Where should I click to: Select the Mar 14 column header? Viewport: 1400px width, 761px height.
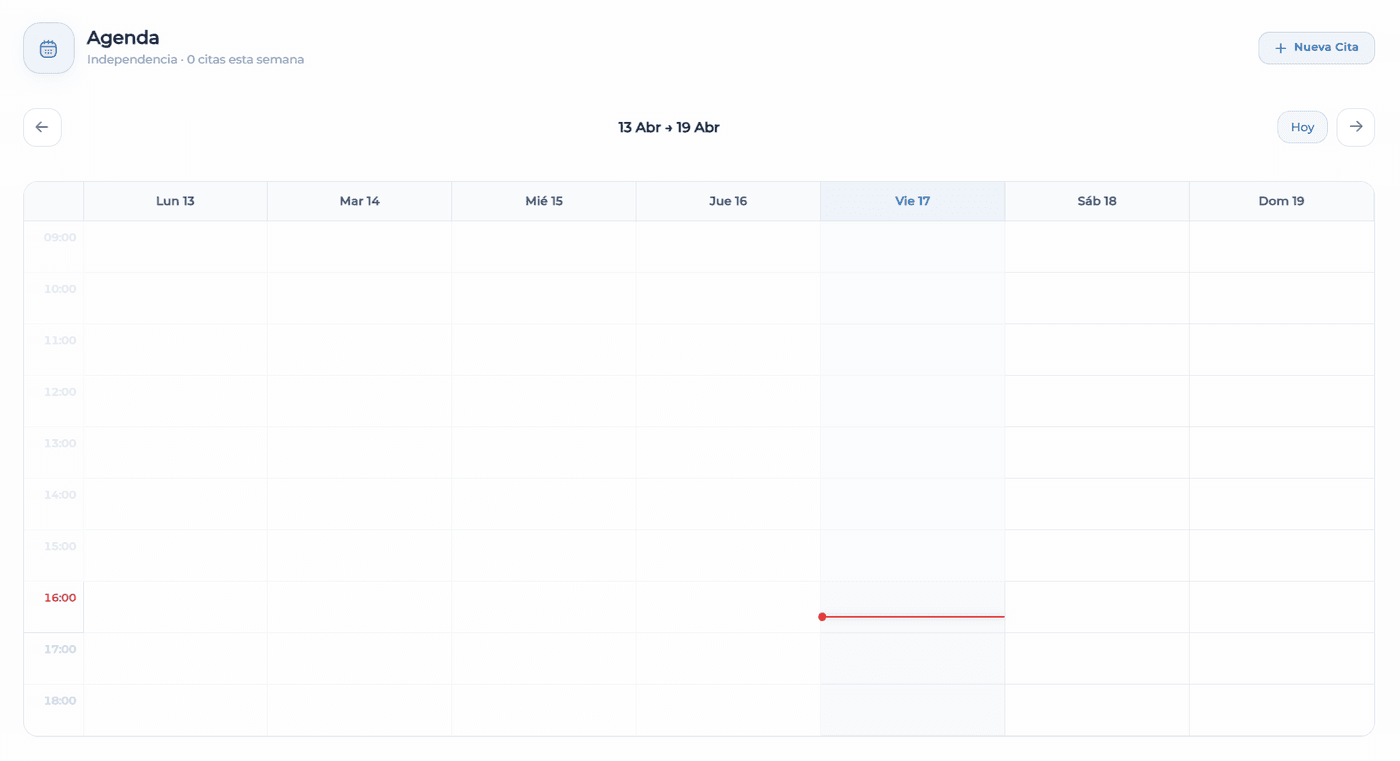(359, 201)
